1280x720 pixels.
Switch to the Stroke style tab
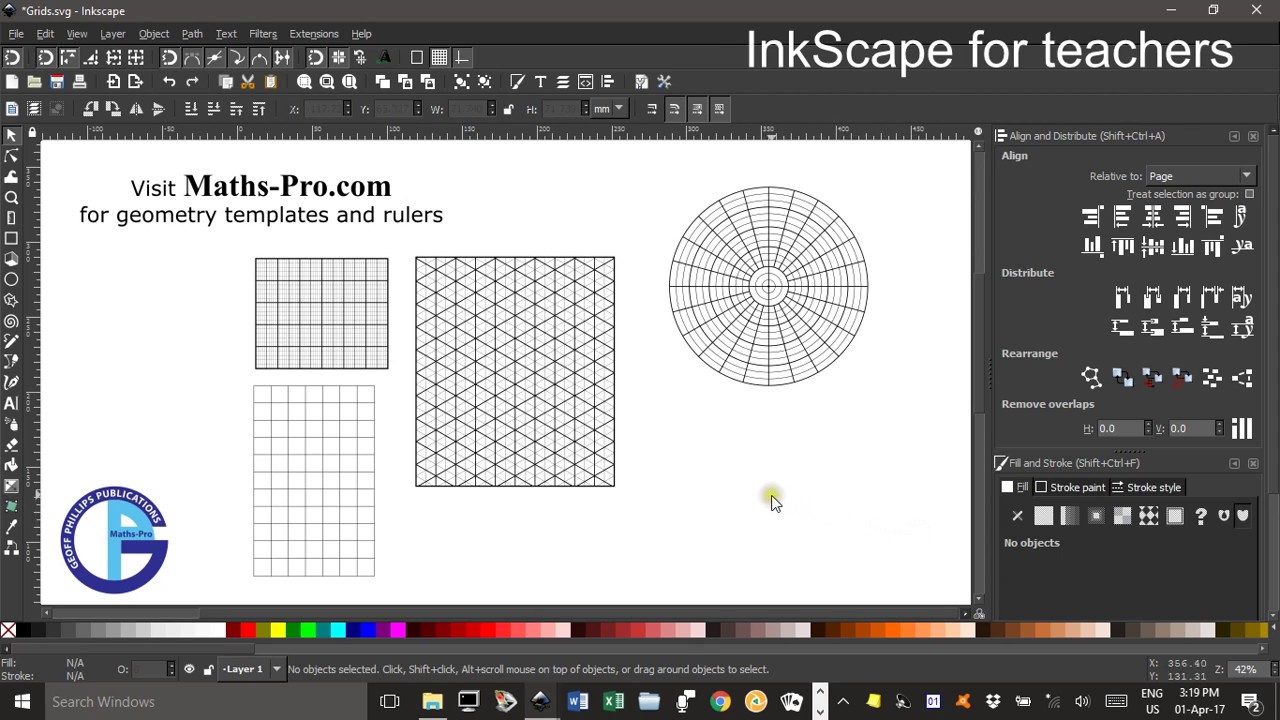[x=1147, y=487]
